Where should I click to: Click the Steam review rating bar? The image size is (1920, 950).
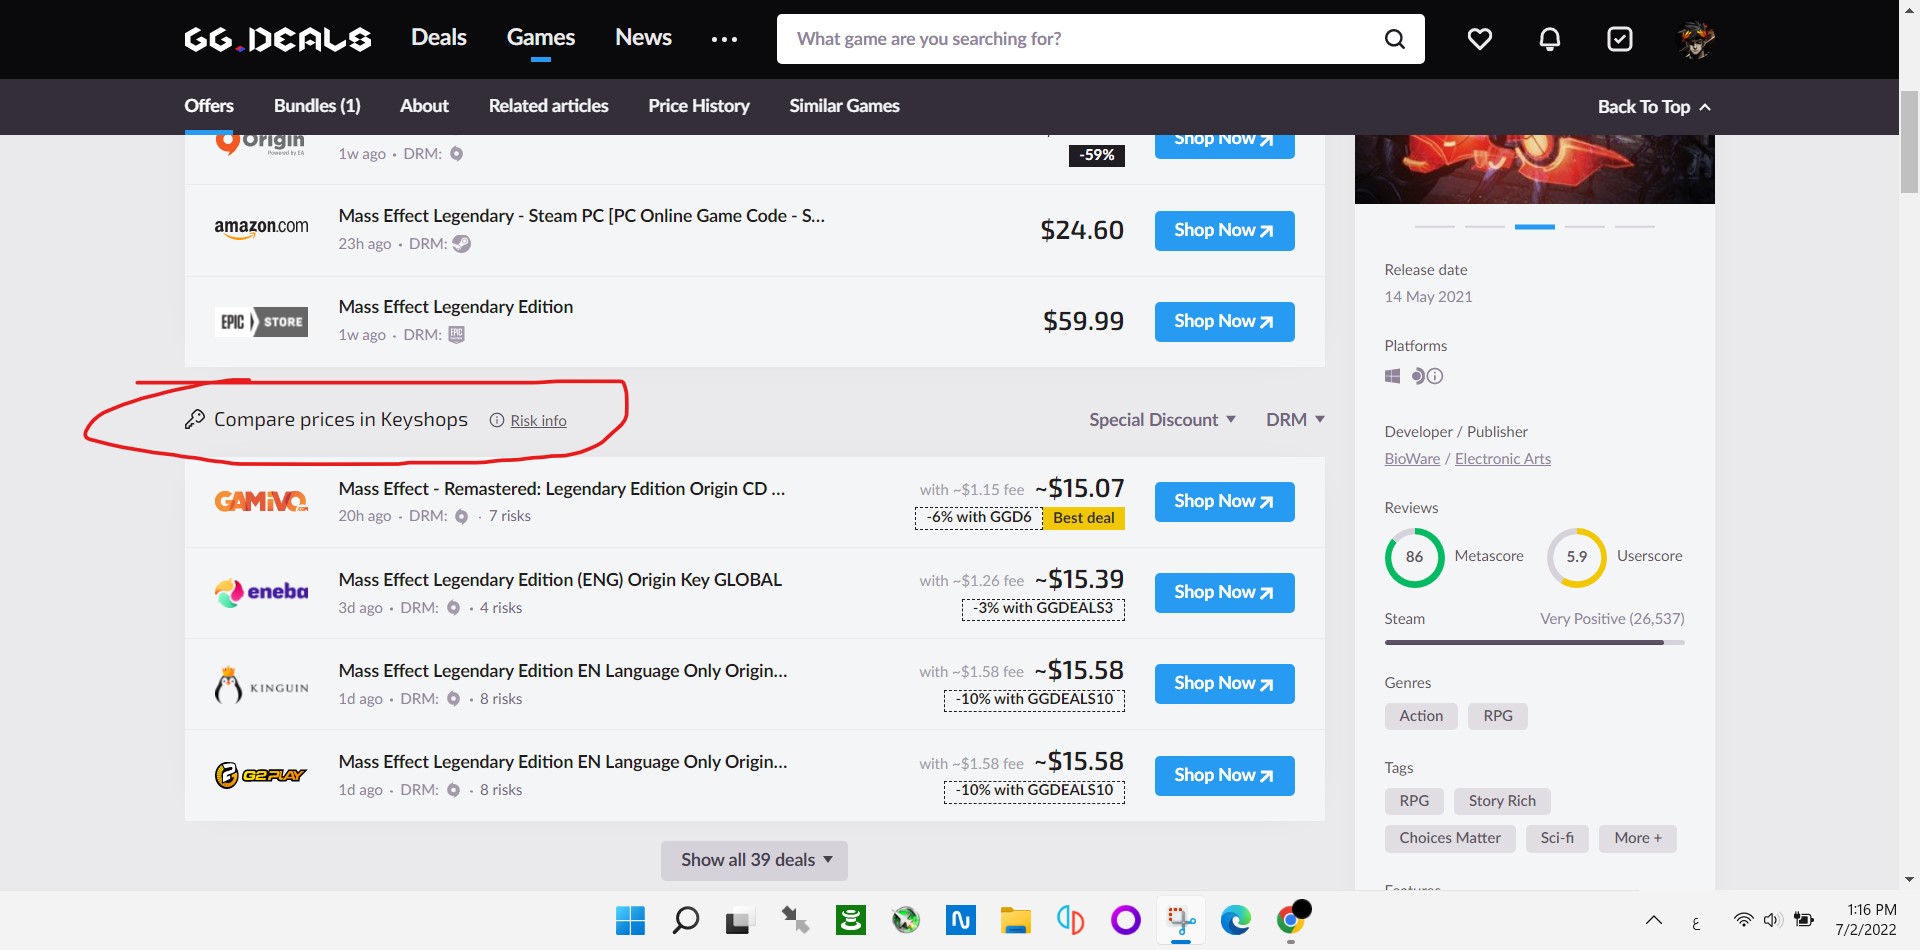tap(1534, 642)
